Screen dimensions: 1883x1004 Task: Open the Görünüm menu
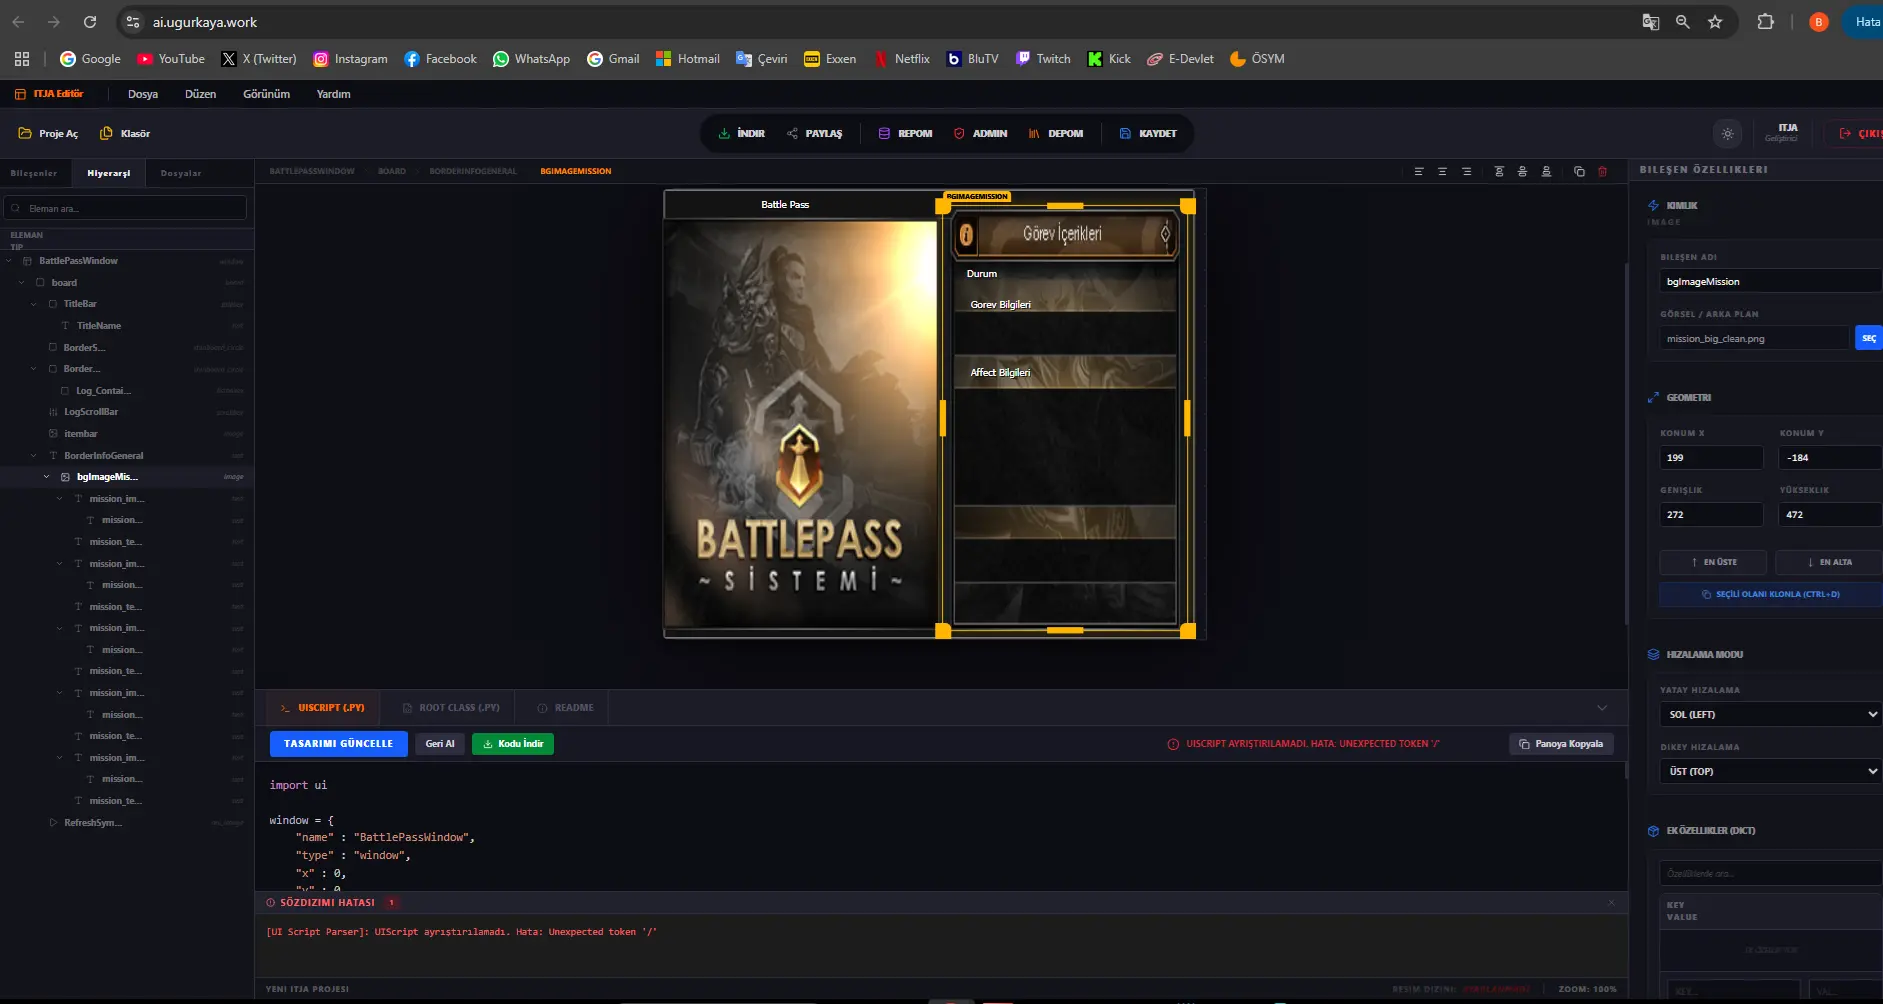(266, 94)
